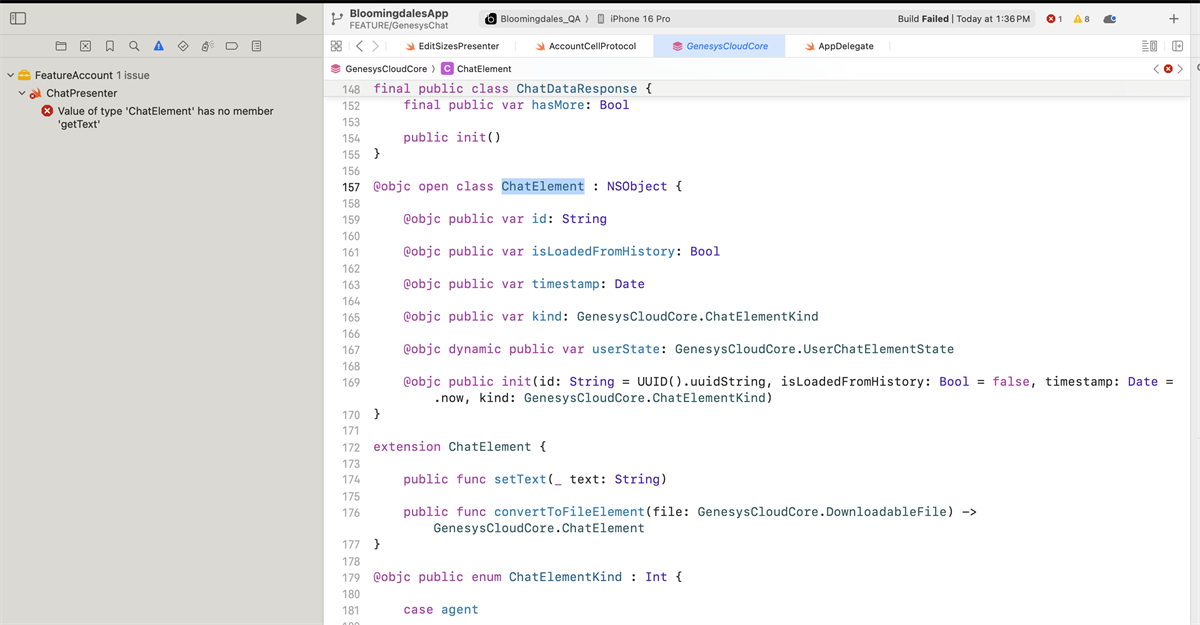Open the Bookmark navigator
Screen dimensions: 1200x625
coord(109,46)
